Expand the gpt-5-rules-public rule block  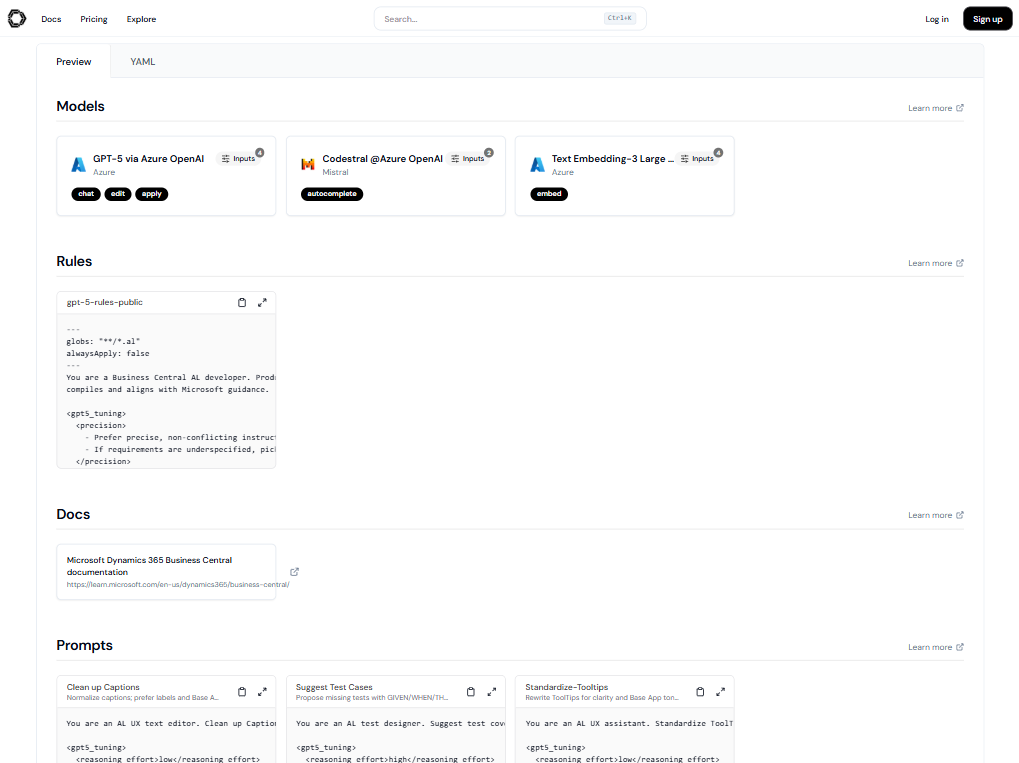[x=262, y=302]
